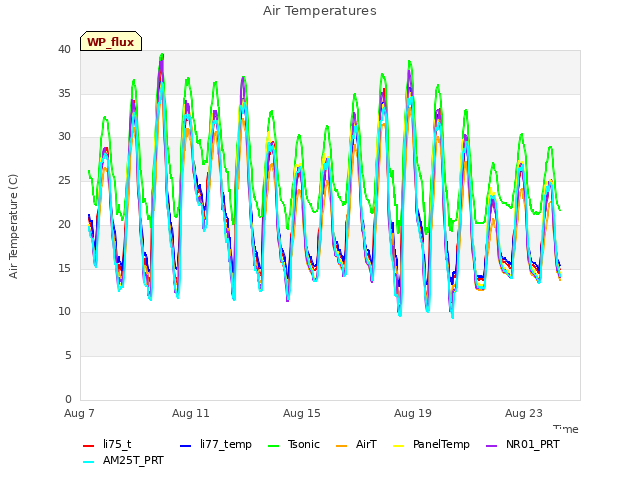Click the Air Temperatures chart title
This screenshot has height=480, width=640.
[x=320, y=11]
